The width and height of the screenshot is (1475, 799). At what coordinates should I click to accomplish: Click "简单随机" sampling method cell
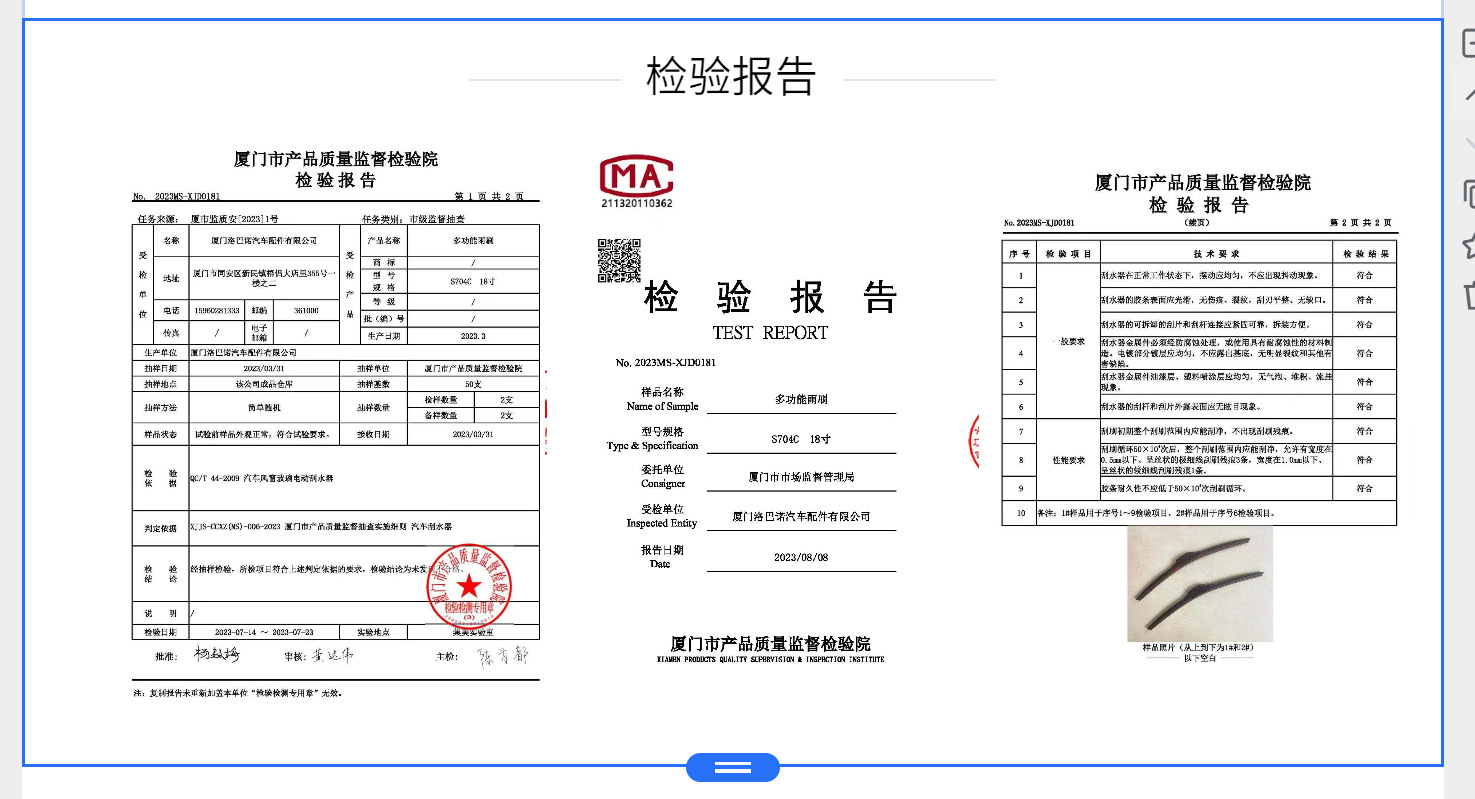point(264,408)
